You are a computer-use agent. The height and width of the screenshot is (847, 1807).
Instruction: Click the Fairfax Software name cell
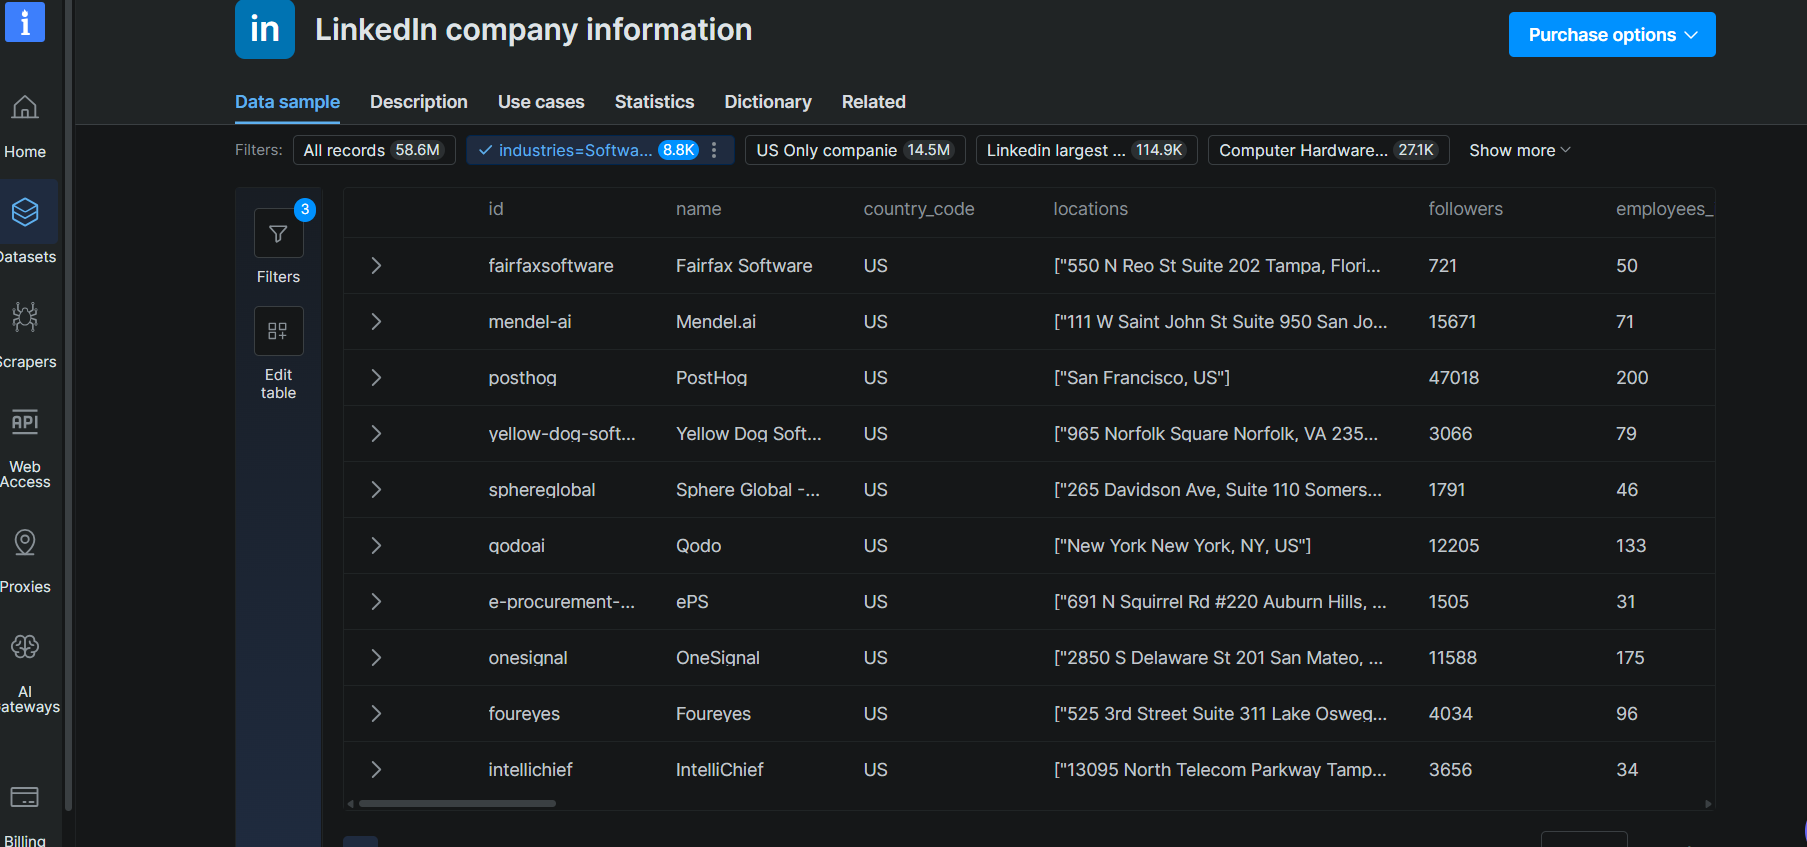pyautogui.click(x=744, y=266)
